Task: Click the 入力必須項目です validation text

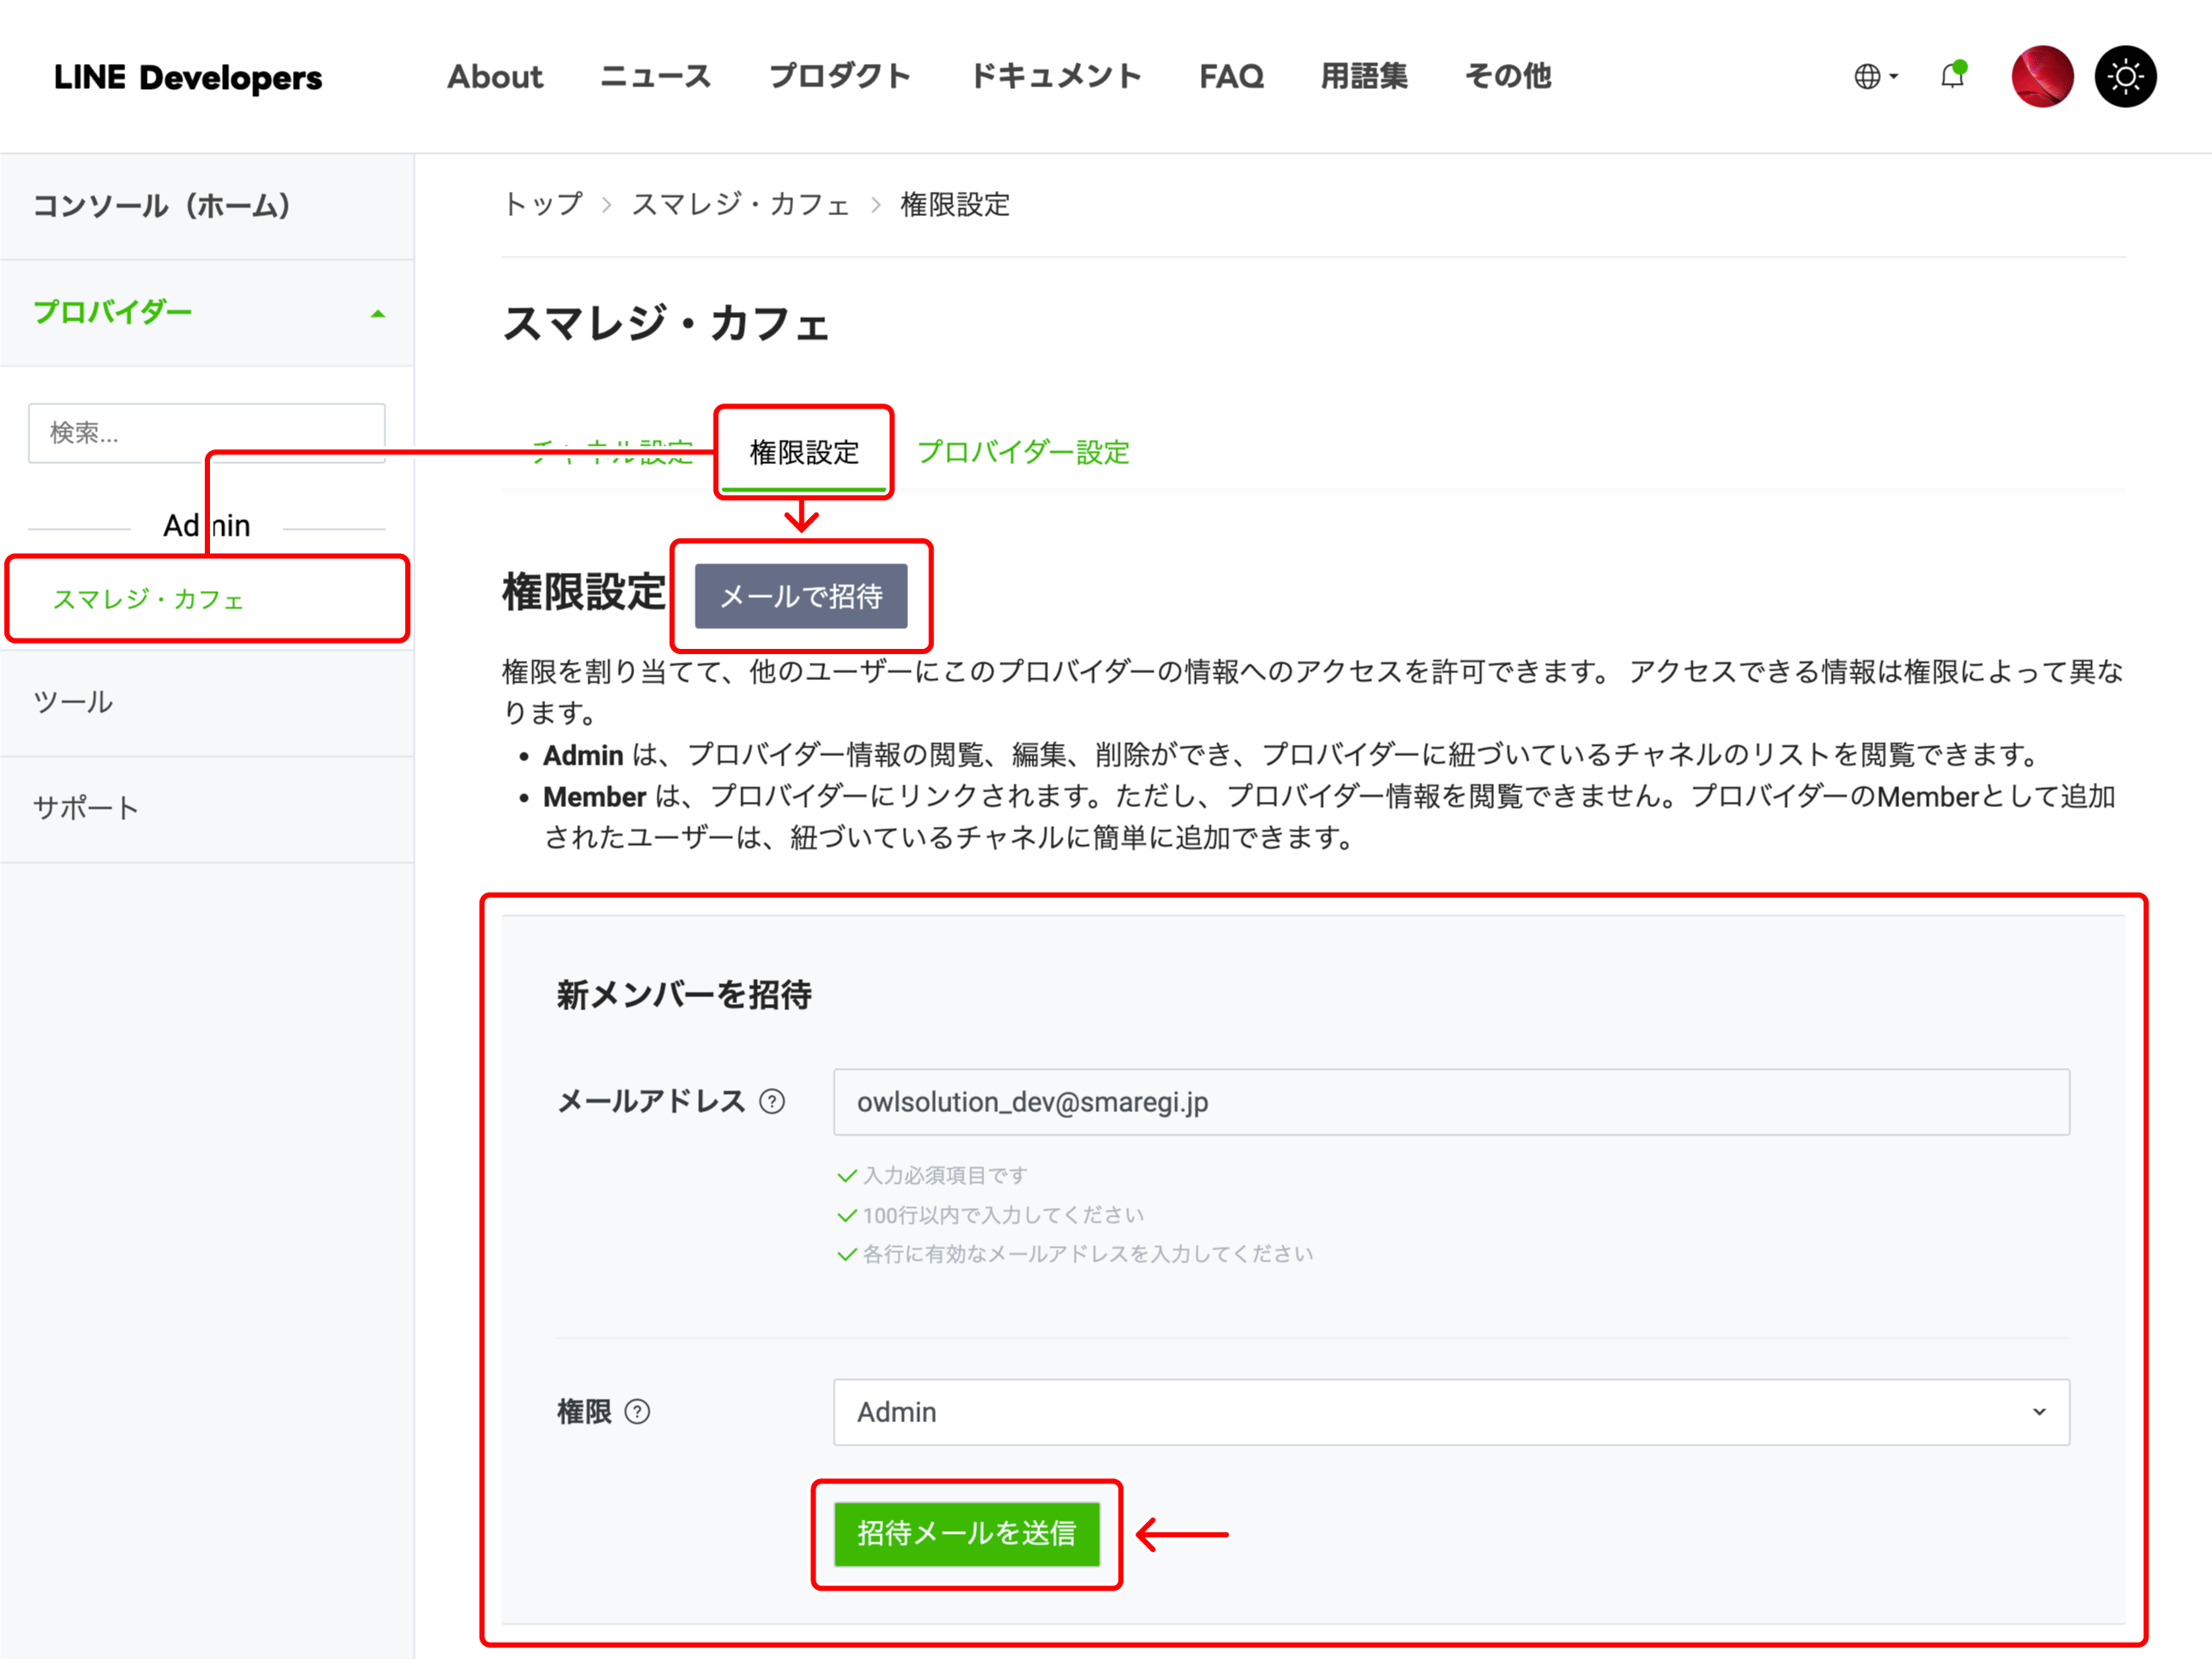Action: pos(945,1175)
